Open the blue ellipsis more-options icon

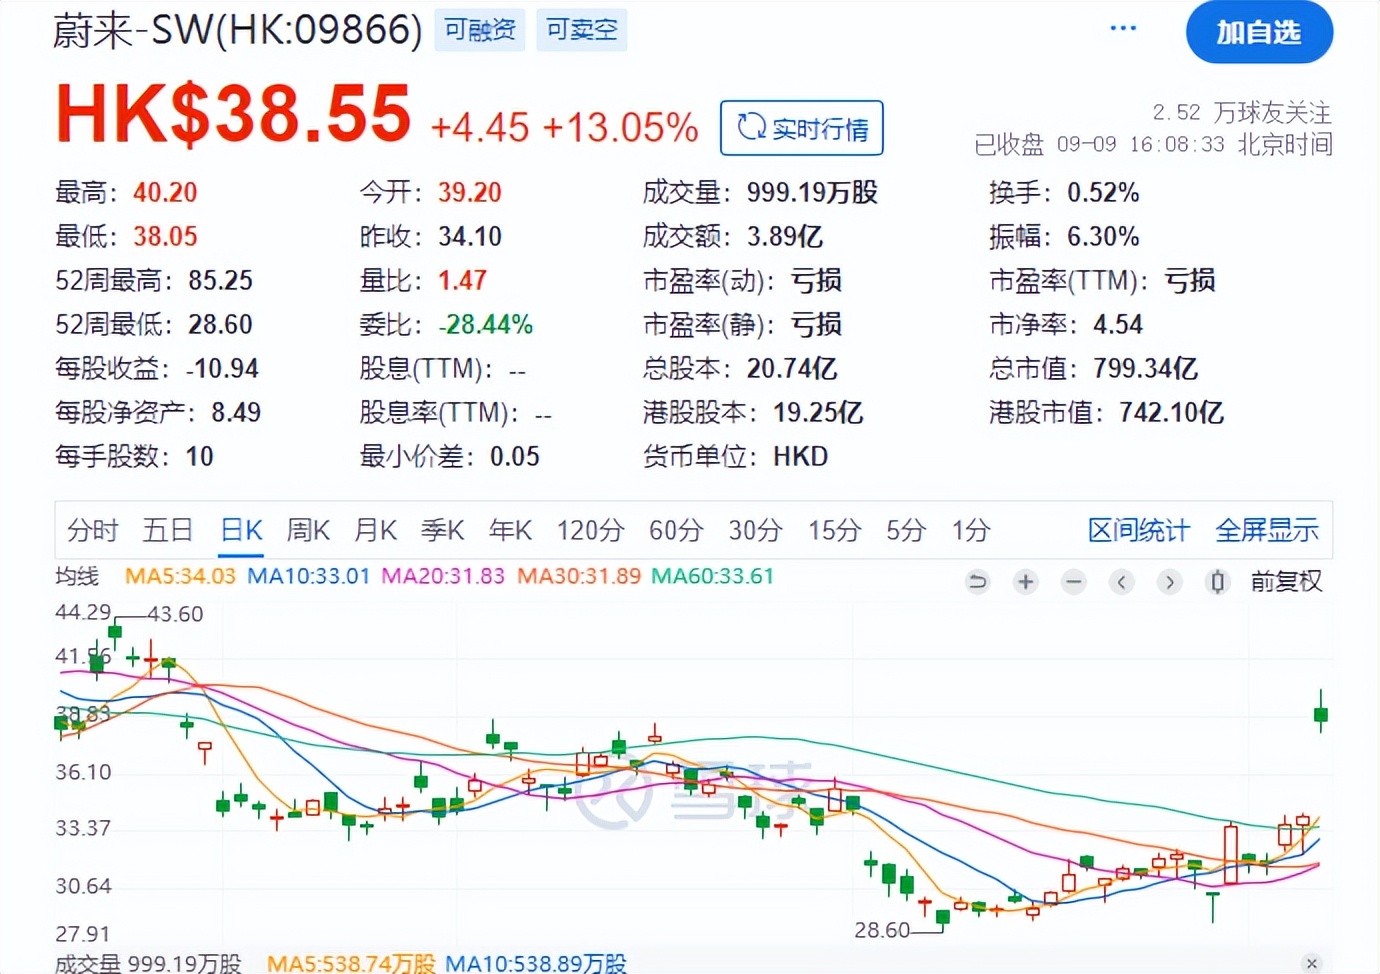[1122, 28]
